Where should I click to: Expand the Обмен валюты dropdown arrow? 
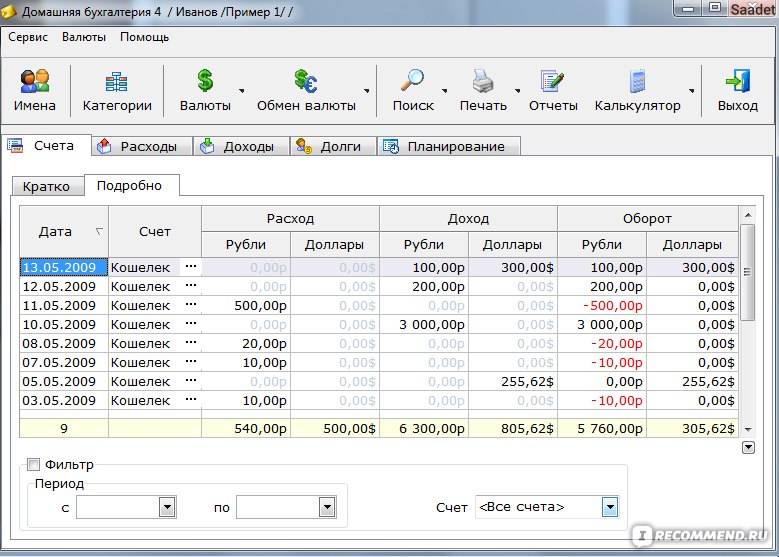[x=367, y=91]
